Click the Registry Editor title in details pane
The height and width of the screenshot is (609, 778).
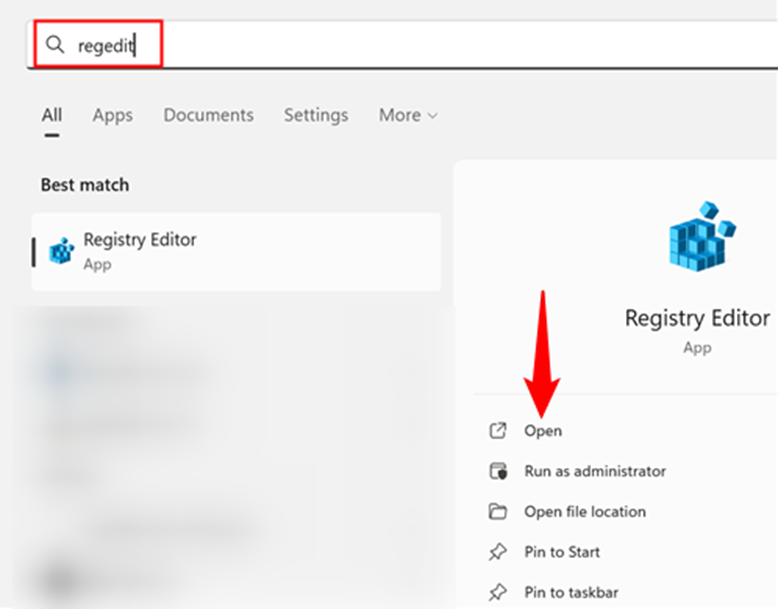(x=697, y=318)
